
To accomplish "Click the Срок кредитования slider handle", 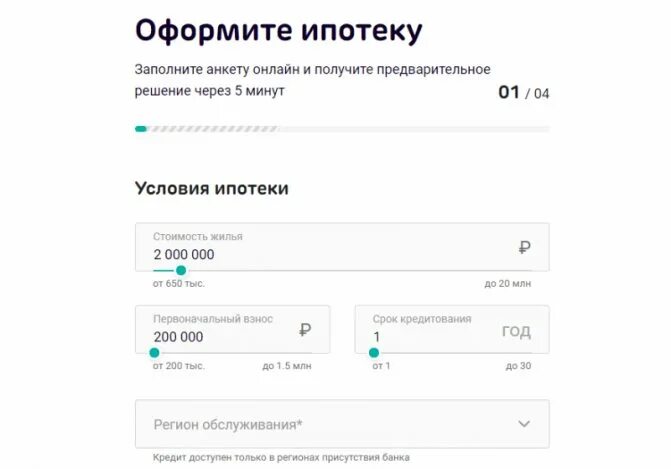I will 374,353.
